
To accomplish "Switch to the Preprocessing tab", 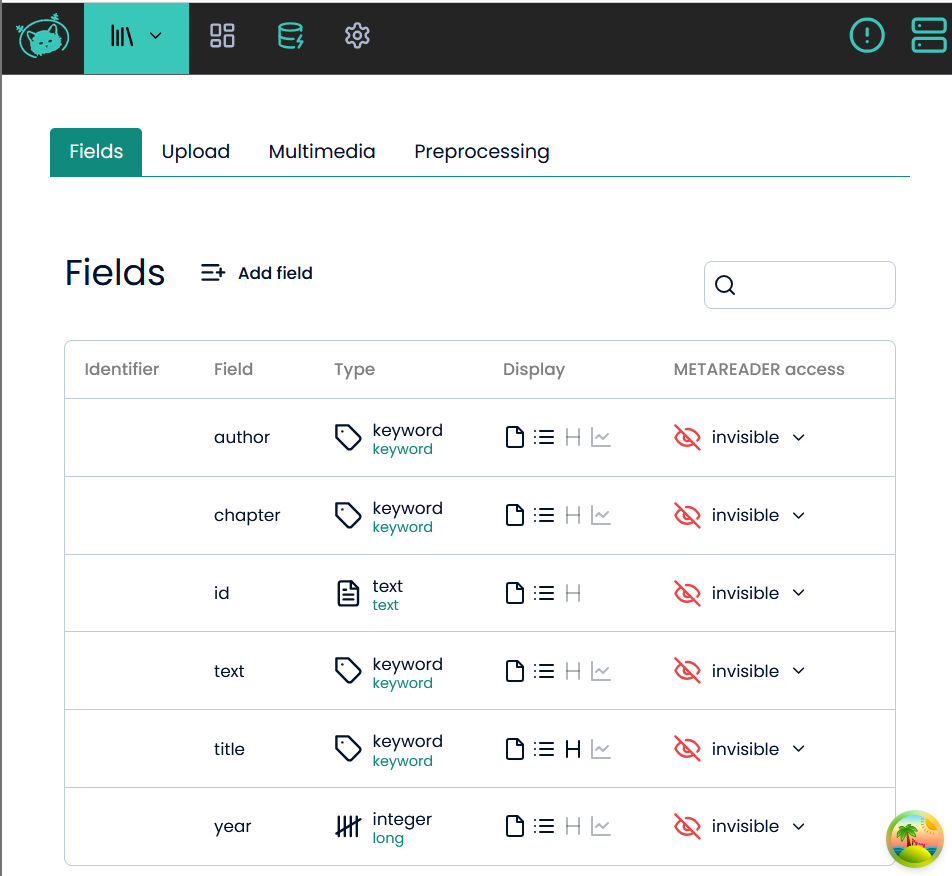I will 481,152.
